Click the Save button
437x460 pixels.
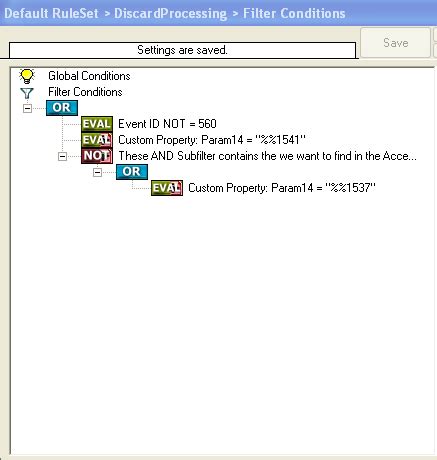point(395,43)
